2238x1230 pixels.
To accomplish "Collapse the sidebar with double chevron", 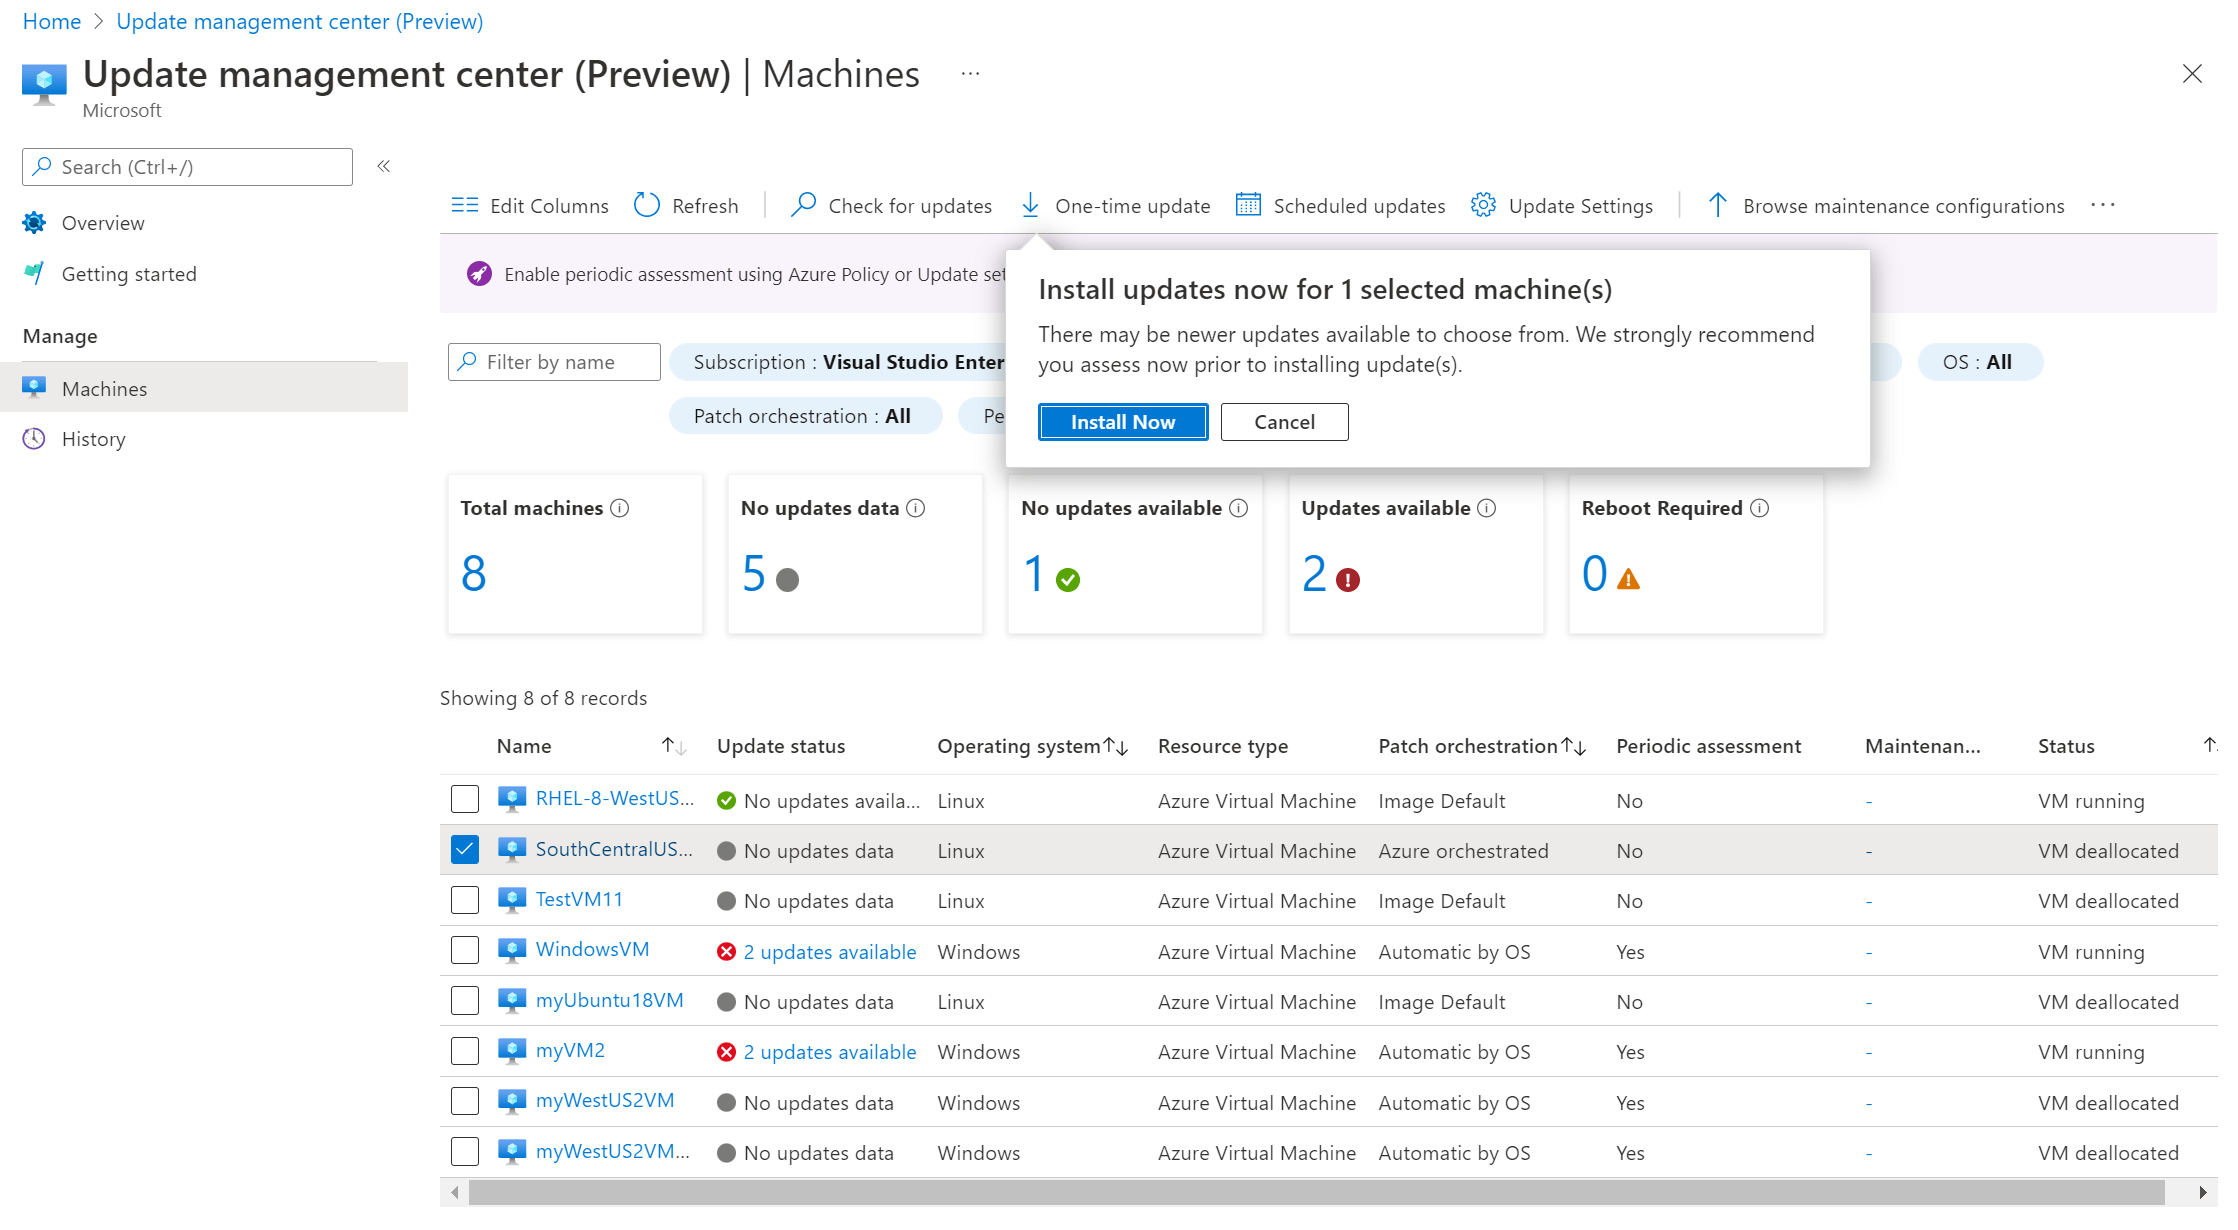I will tap(383, 166).
